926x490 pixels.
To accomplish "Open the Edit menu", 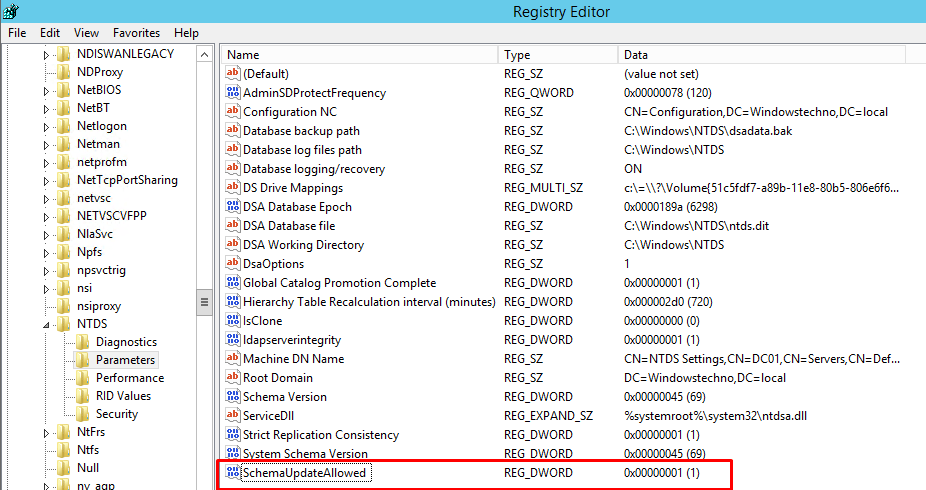I will click(50, 33).
